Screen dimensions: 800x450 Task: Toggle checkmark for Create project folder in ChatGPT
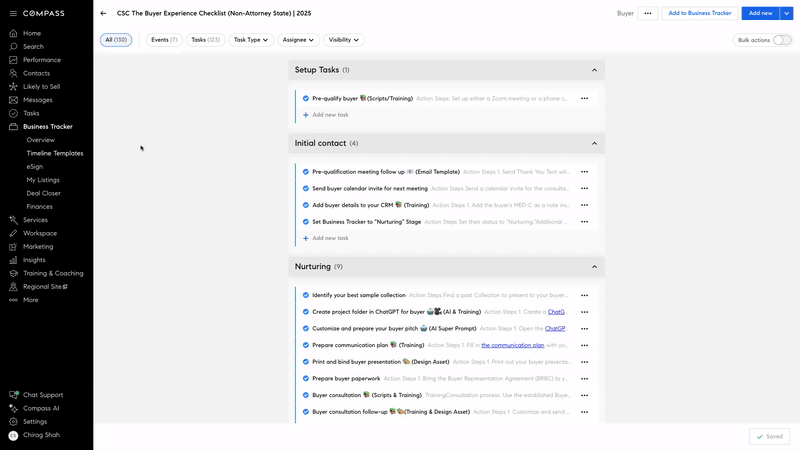click(306, 312)
